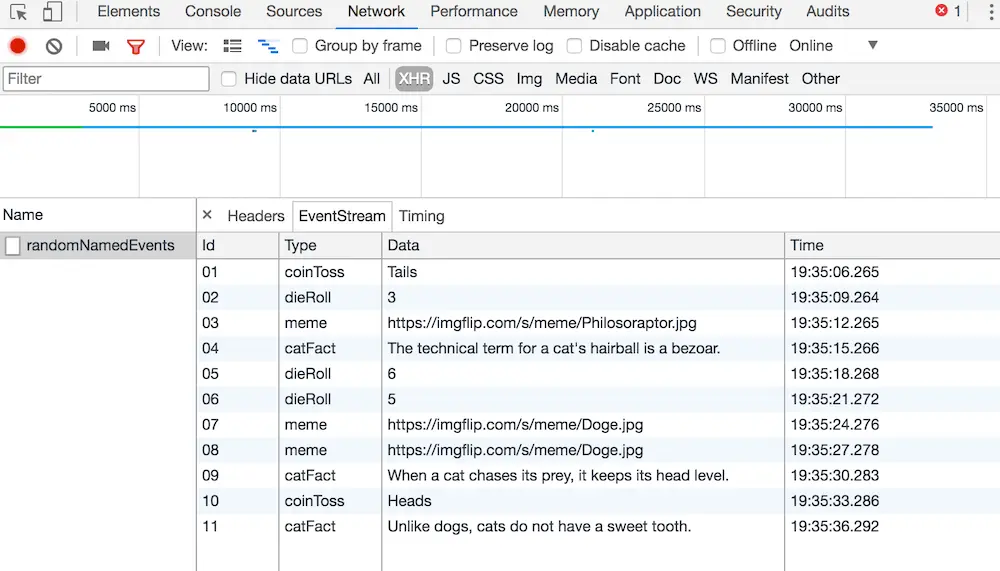Viewport: 1000px width, 571px height.
Task: Select event 07 Doge.jpg meme row
Action: 598,425
